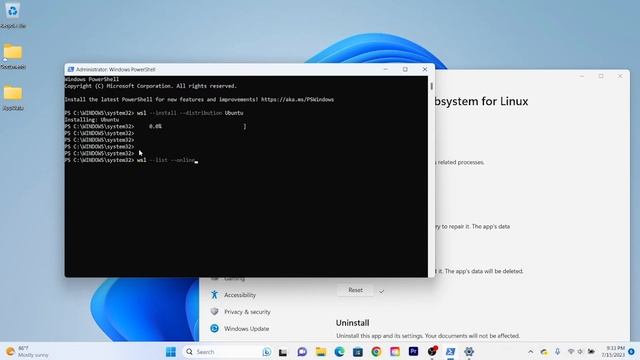Click the Privacy & security shield icon

214,311
